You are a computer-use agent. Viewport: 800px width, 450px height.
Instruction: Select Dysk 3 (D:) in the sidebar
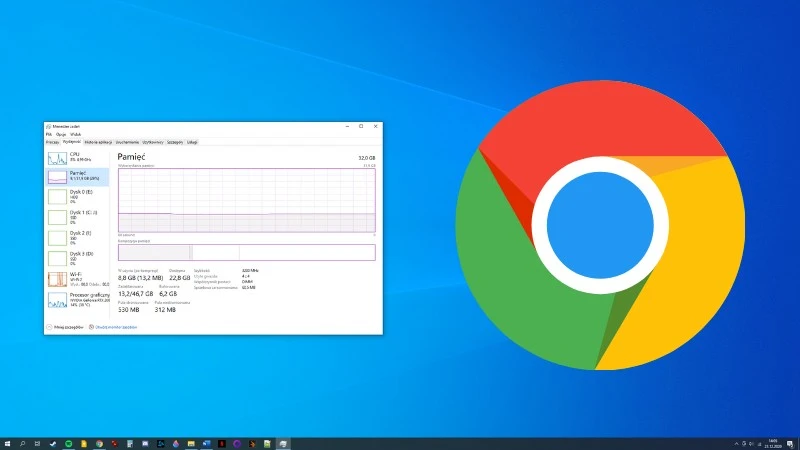click(78, 258)
